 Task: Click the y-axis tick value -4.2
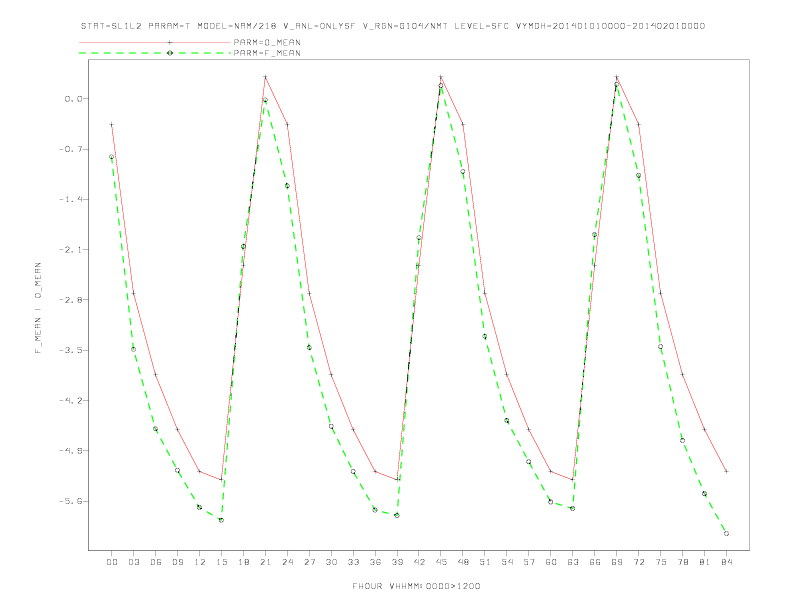pyautogui.click(x=71, y=401)
